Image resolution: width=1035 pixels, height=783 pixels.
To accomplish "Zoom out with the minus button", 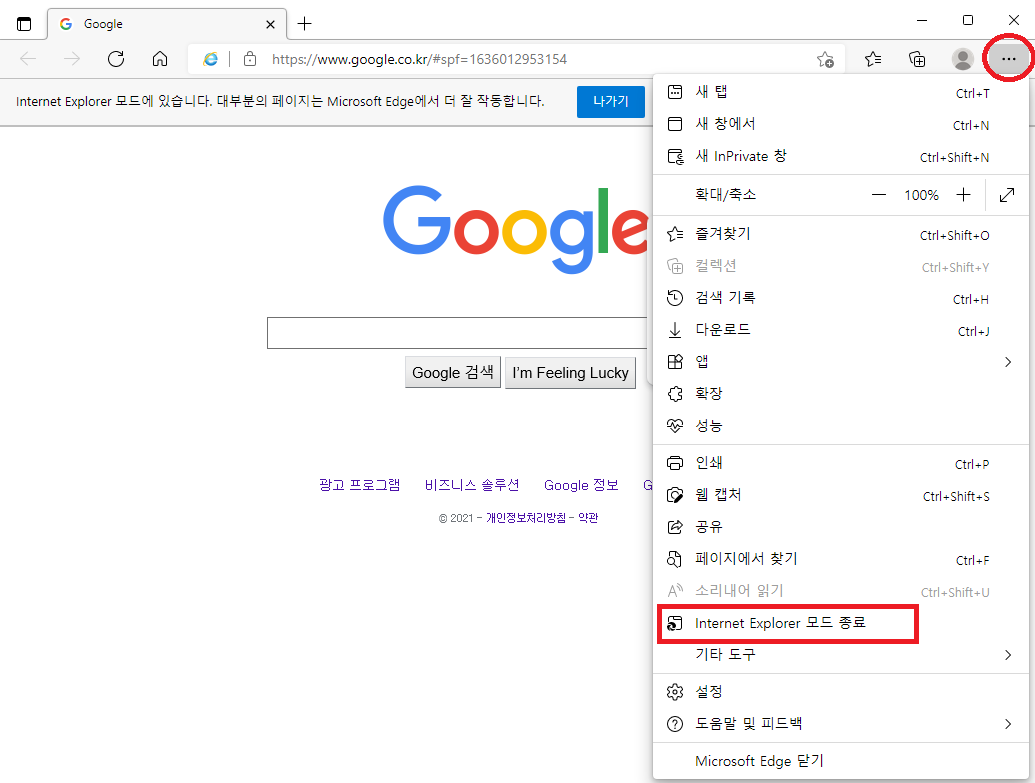I will [x=879, y=195].
